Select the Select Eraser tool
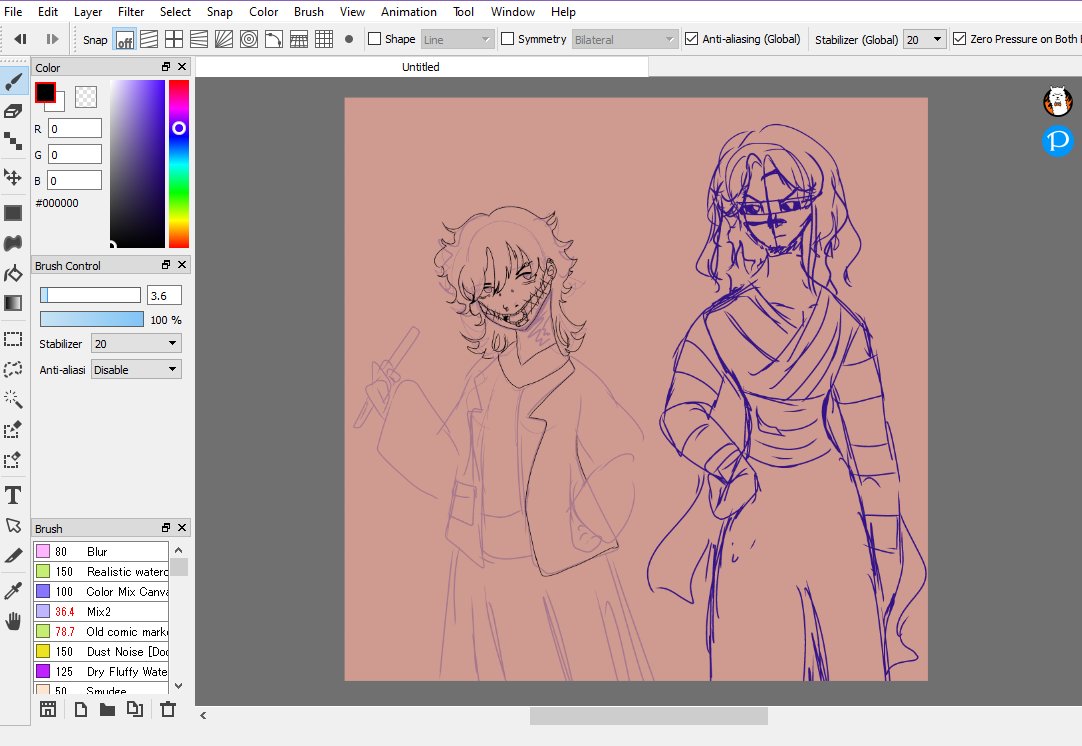 [x=13, y=460]
